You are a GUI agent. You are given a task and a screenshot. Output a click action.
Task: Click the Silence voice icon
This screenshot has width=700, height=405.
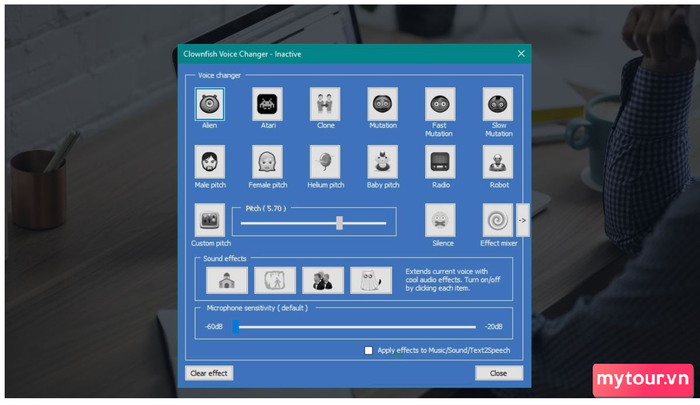point(440,220)
